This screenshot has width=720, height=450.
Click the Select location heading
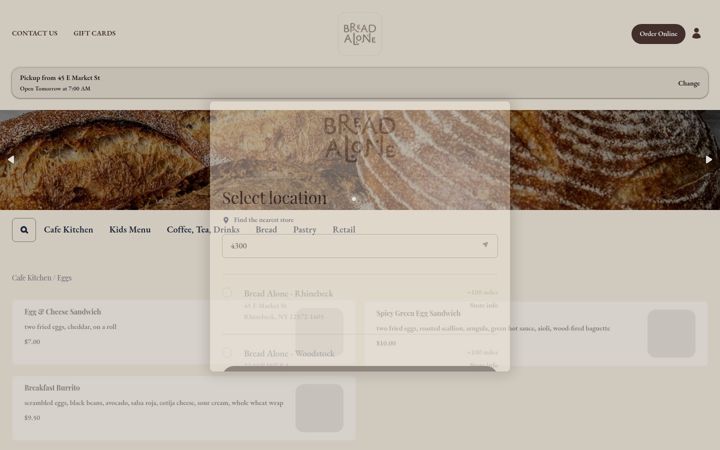tap(275, 198)
